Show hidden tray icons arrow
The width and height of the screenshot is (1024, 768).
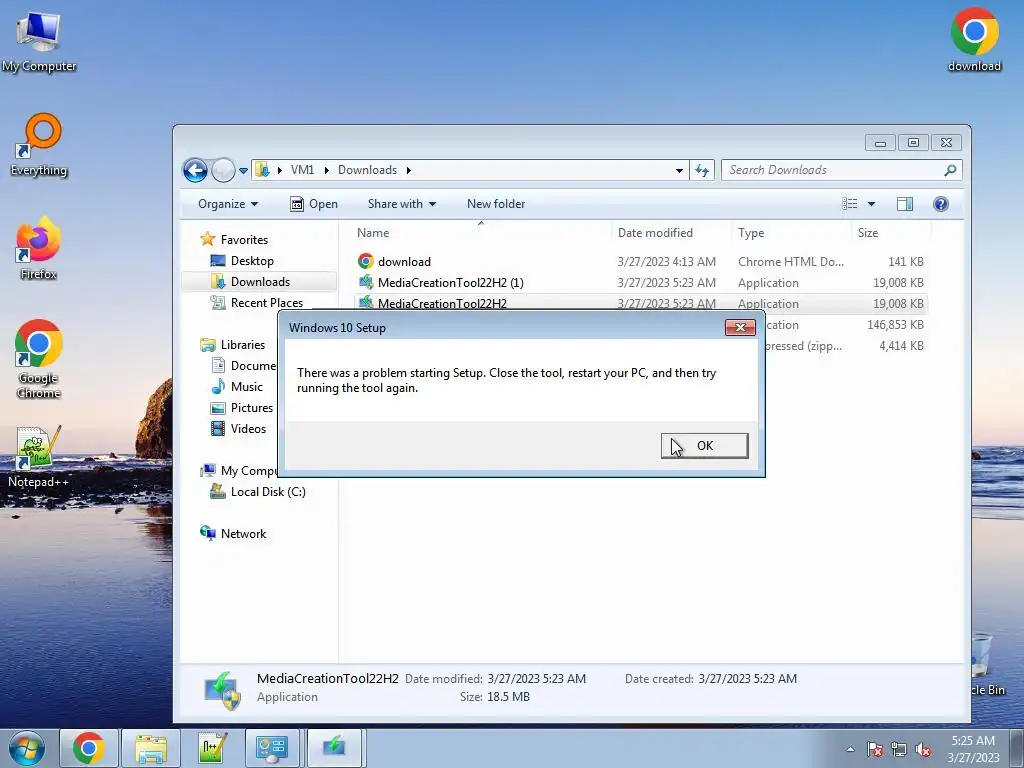[850, 749]
